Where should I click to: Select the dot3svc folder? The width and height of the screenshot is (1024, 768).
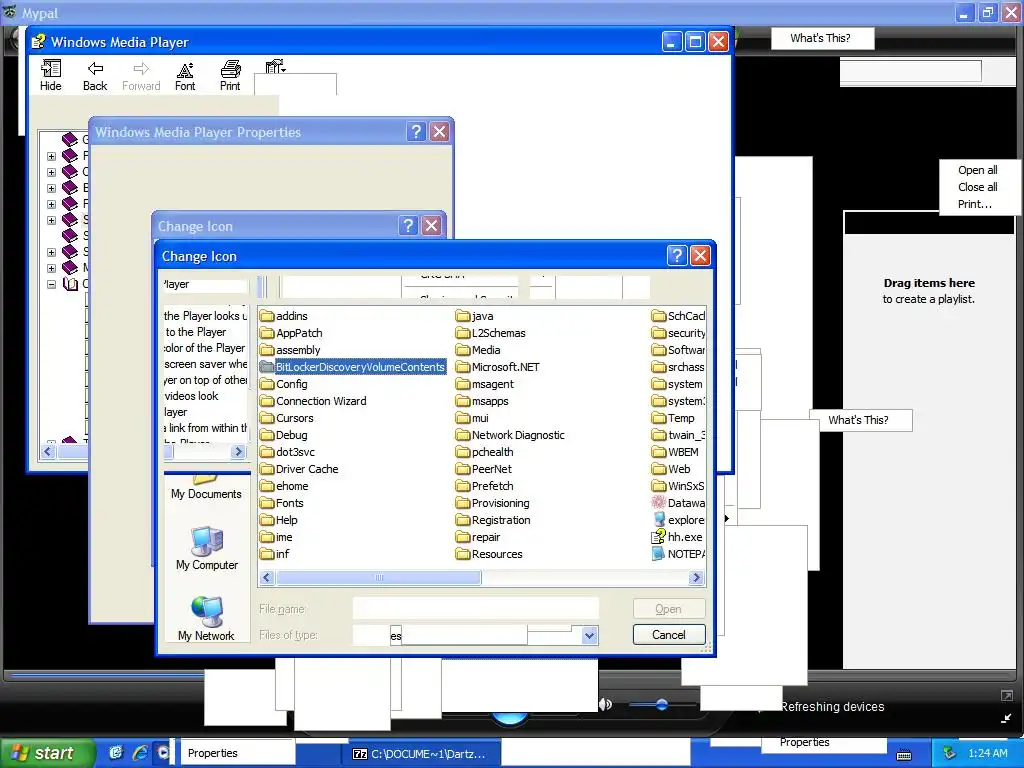pyautogui.click(x=287, y=452)
